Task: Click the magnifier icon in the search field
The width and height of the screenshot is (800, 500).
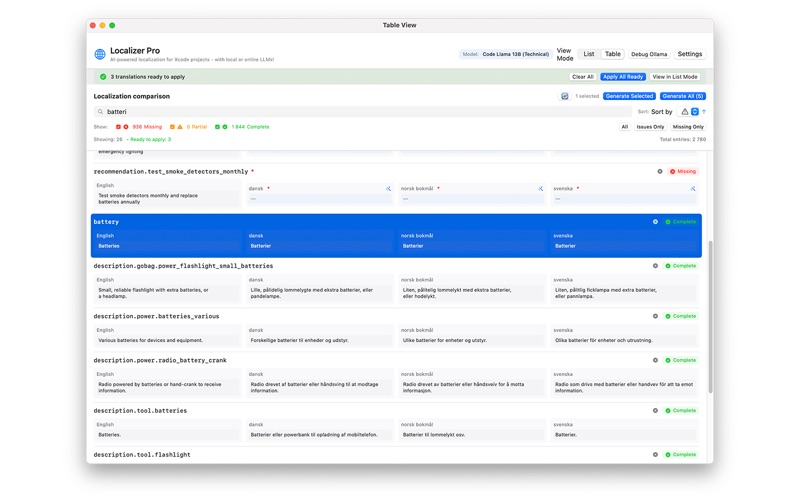Action: pyautogui.click(x=101, y=112)
